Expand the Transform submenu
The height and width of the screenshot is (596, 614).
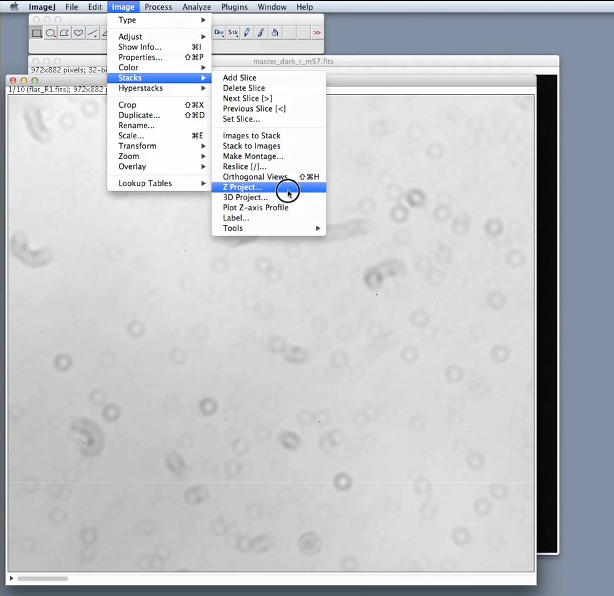tap(159, 146)
